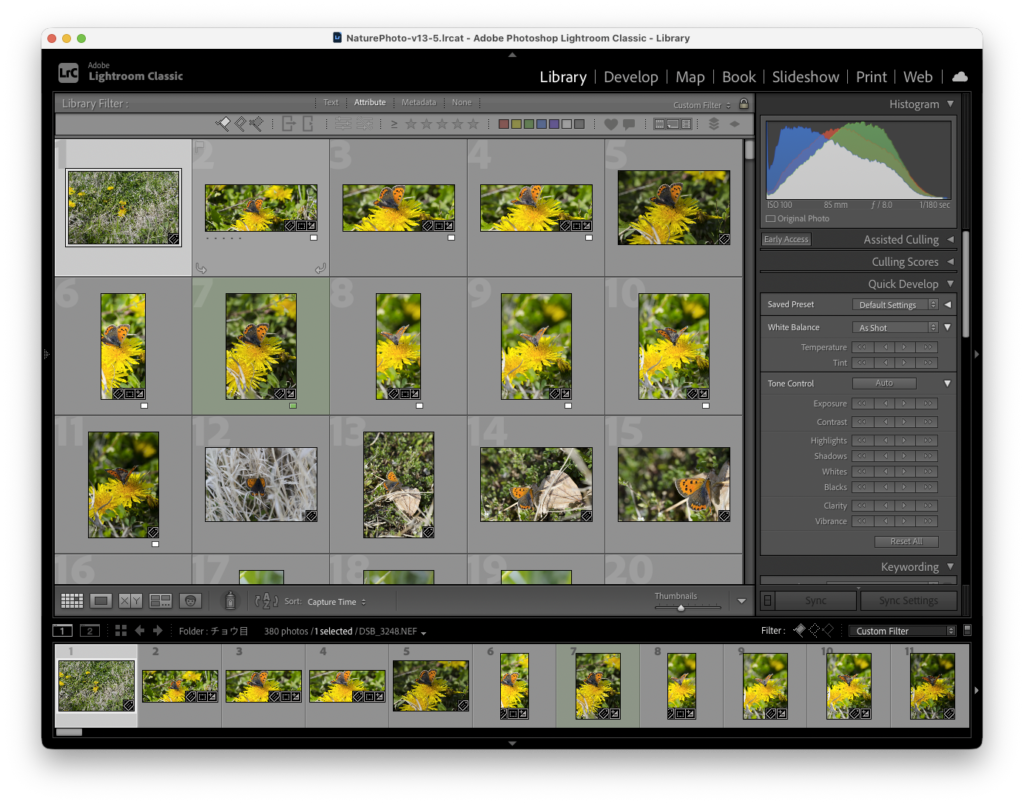Open the Compare view
This screenshot has height=804, width=1024.
[x=130, y=600]
